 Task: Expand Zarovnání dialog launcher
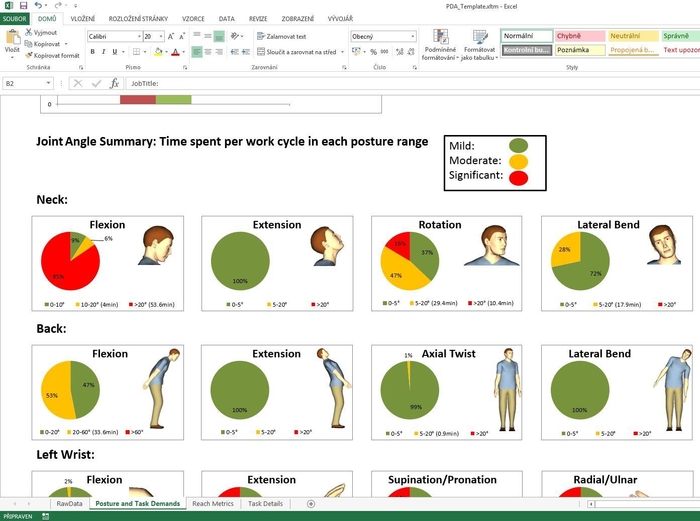coord(344,67)
